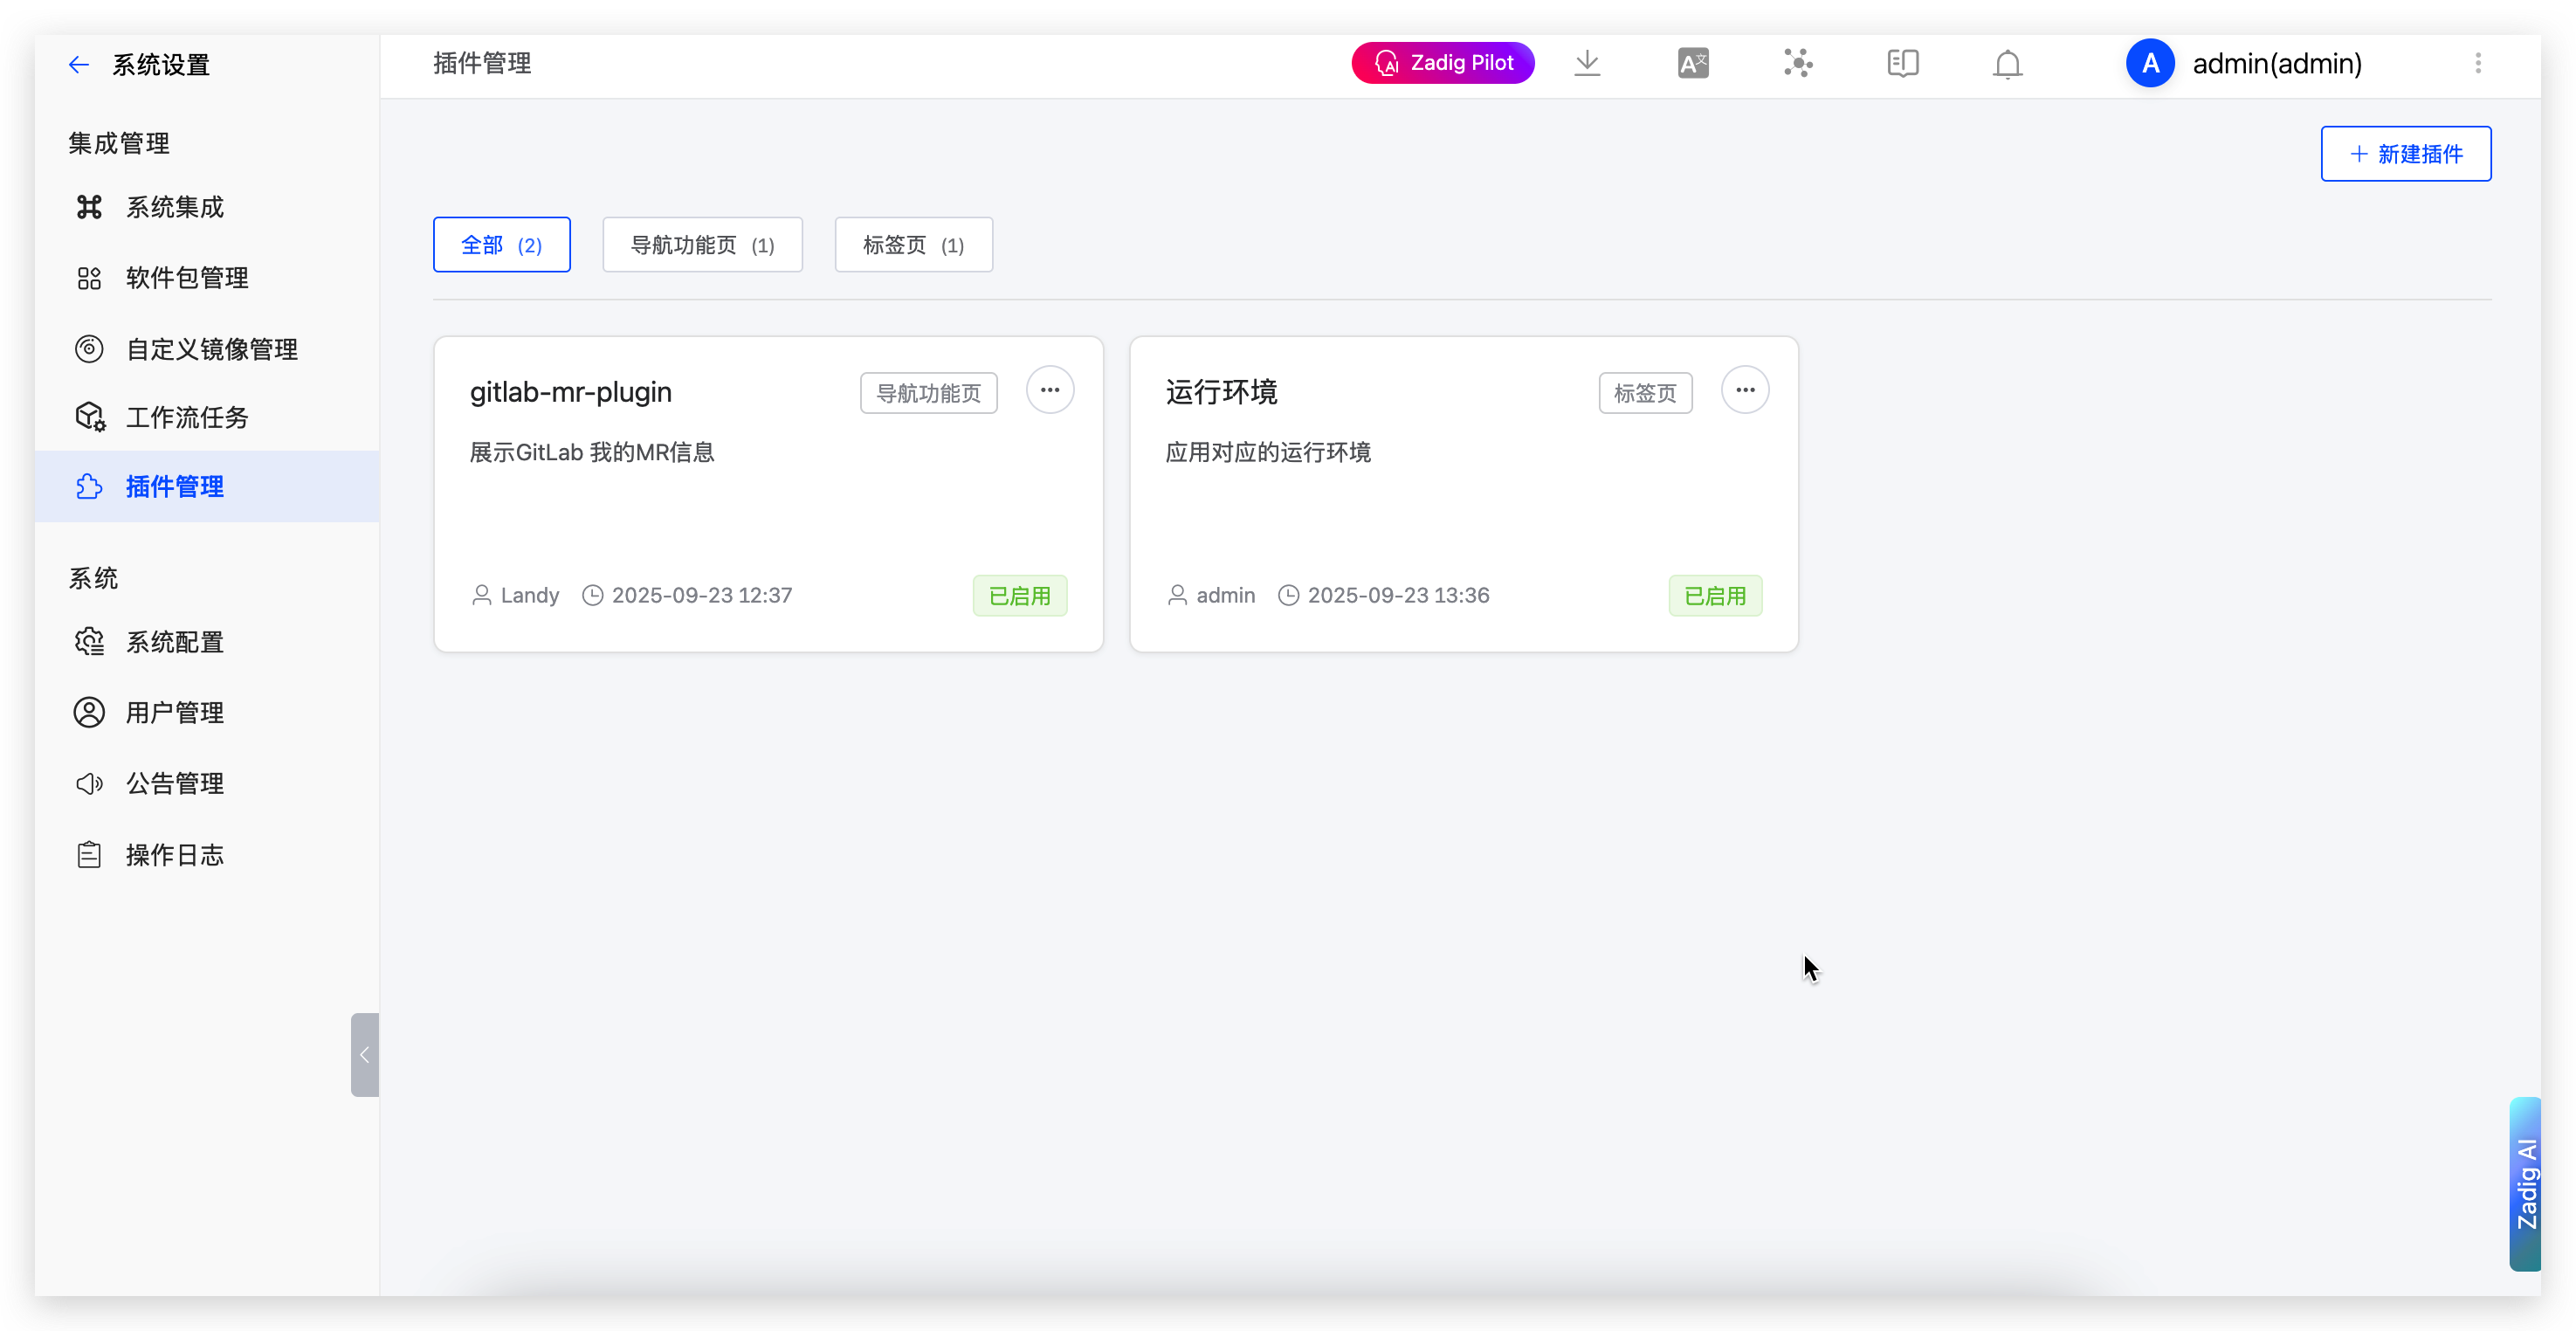Switch to the 标签页 filter tab
This screenshot has width=2576, height=1331.
912,244
